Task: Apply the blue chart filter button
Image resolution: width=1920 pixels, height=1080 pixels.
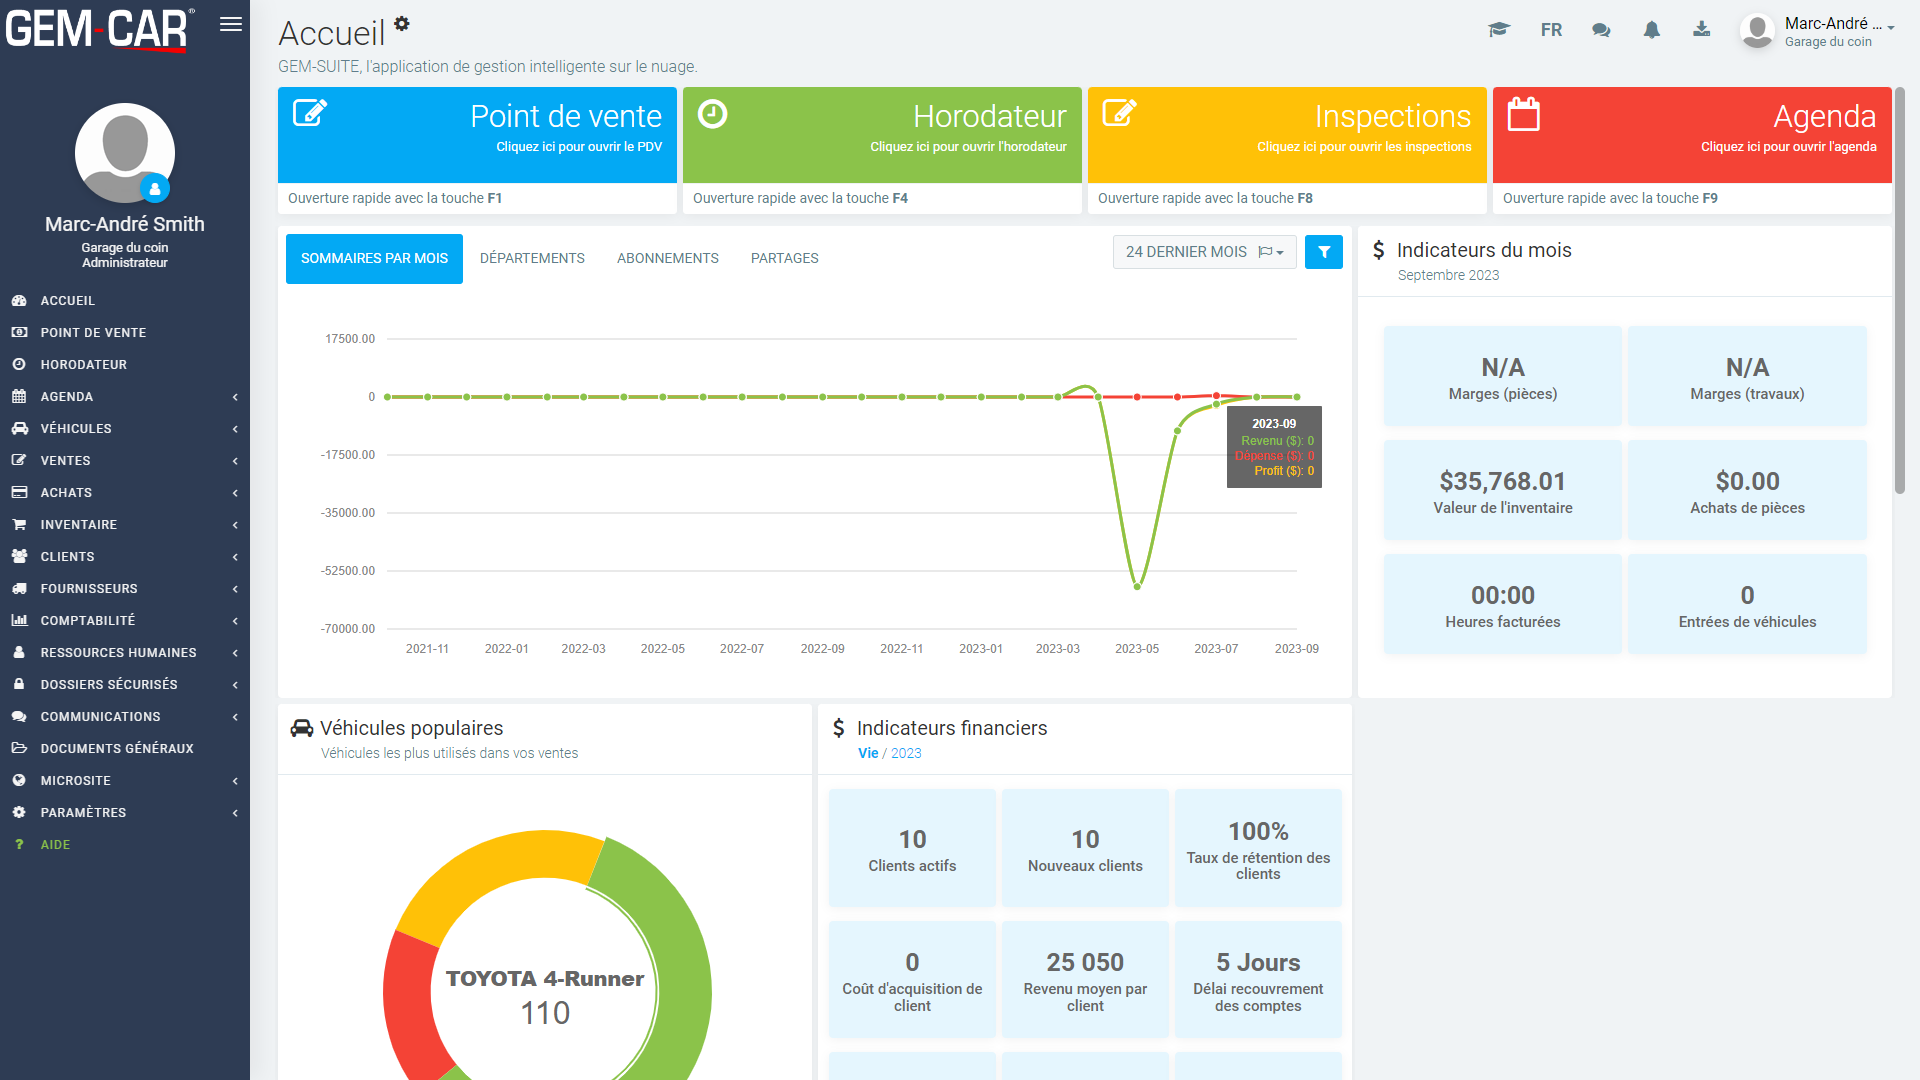Action: 1324,252
